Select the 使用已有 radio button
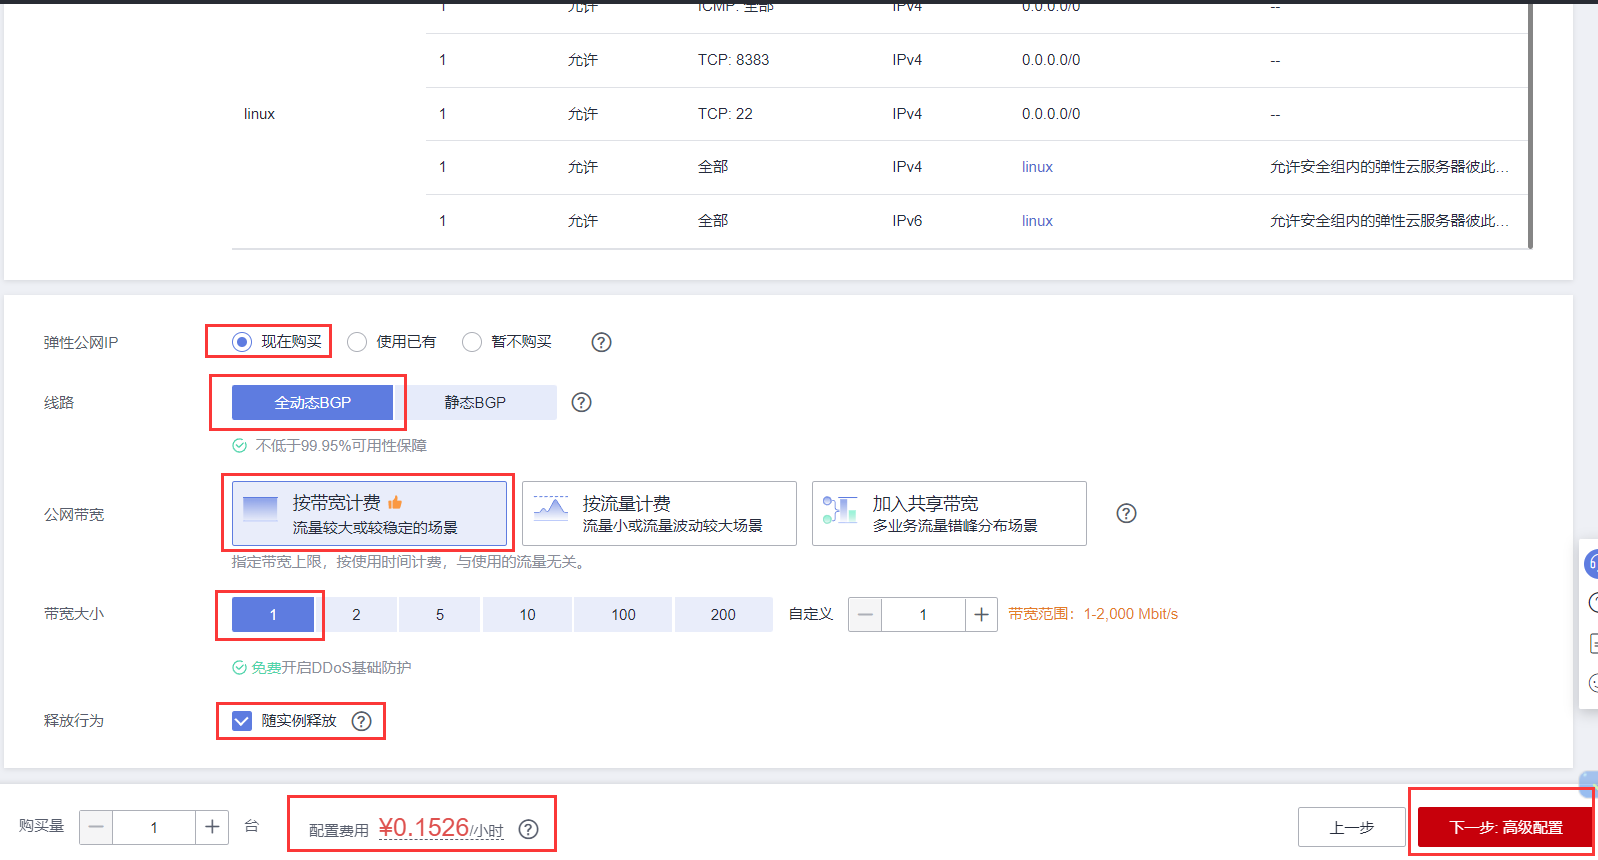Viewport: 1598px width, 860px height. click(357, 342)
